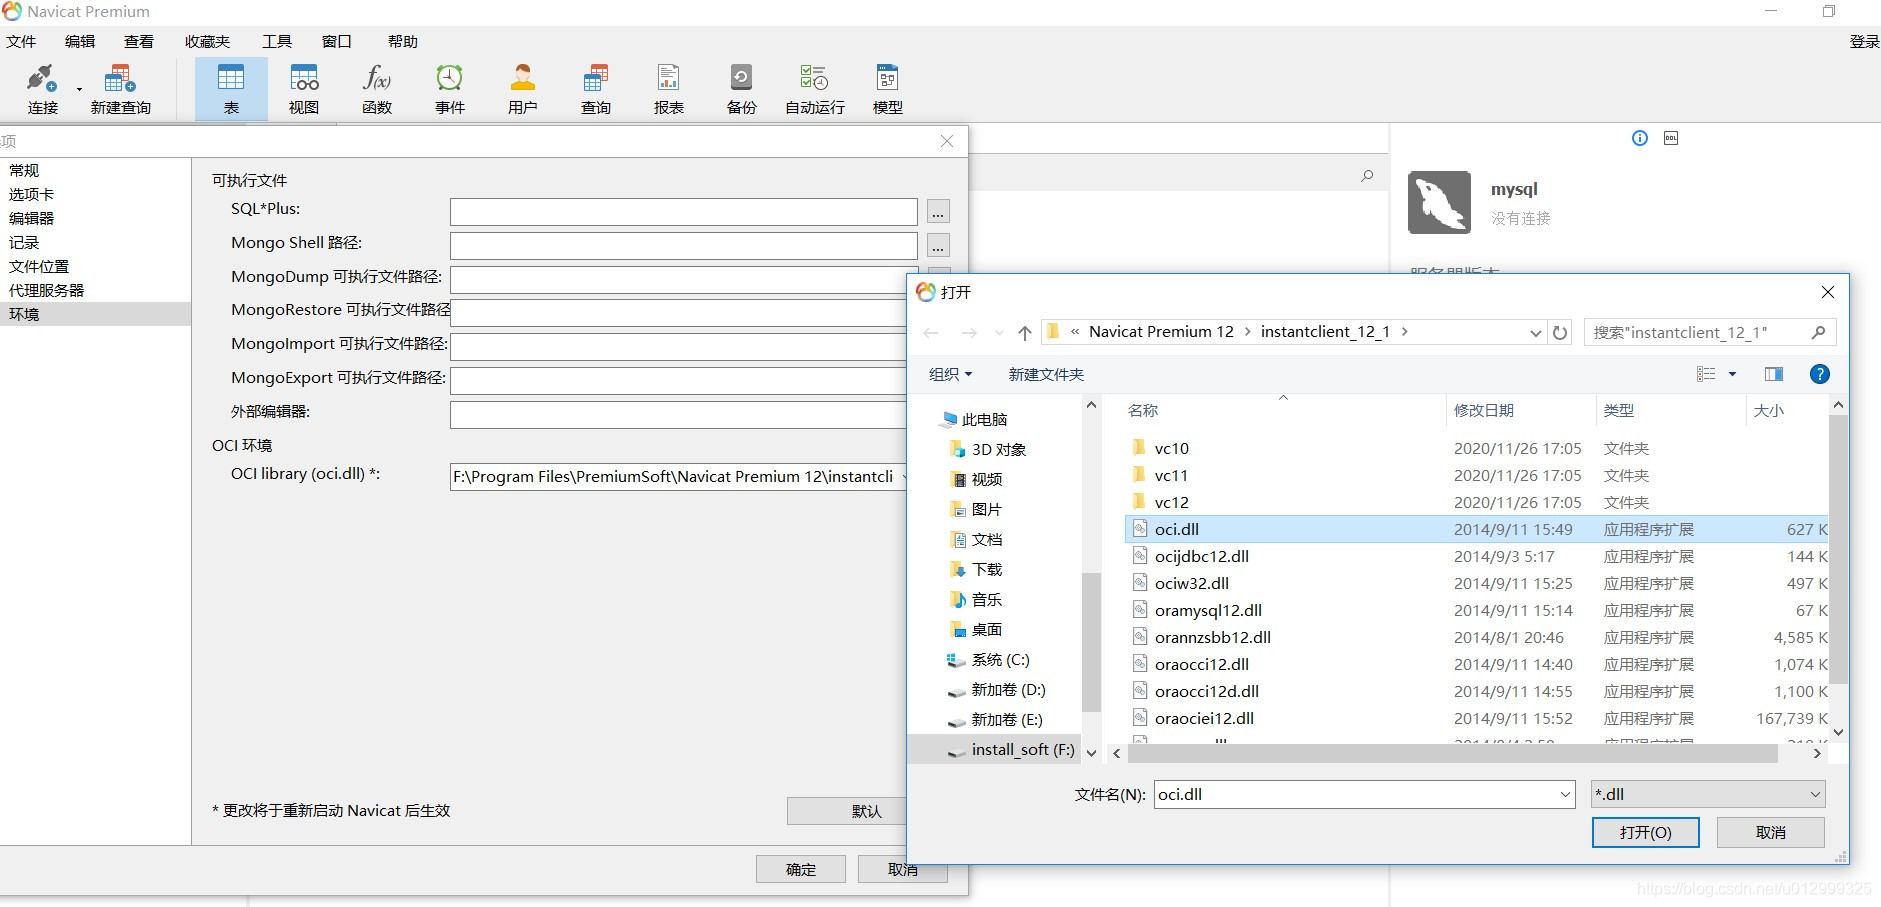The width and height of the screenshot is (1881, 907).
Task: Click the Open (打开) button in the file dialog
Action: click(x=1645, y=832)
